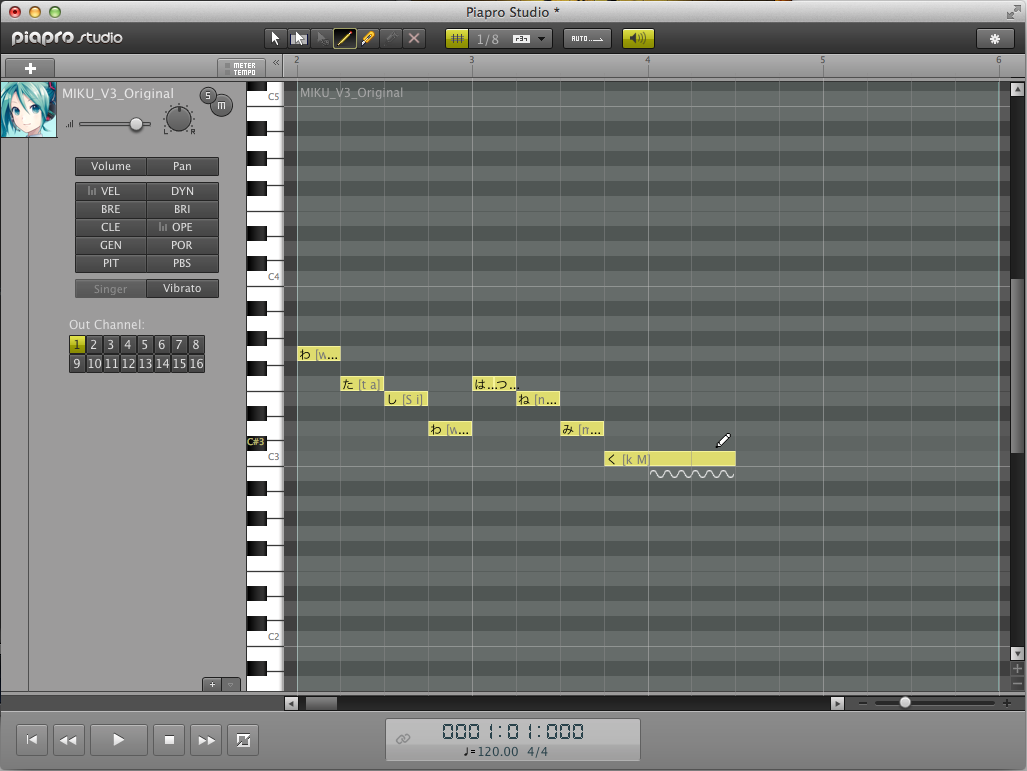Open the Meter Tempo panel
The width and height of the screenshot is (1027, 771).
[242, 68]
